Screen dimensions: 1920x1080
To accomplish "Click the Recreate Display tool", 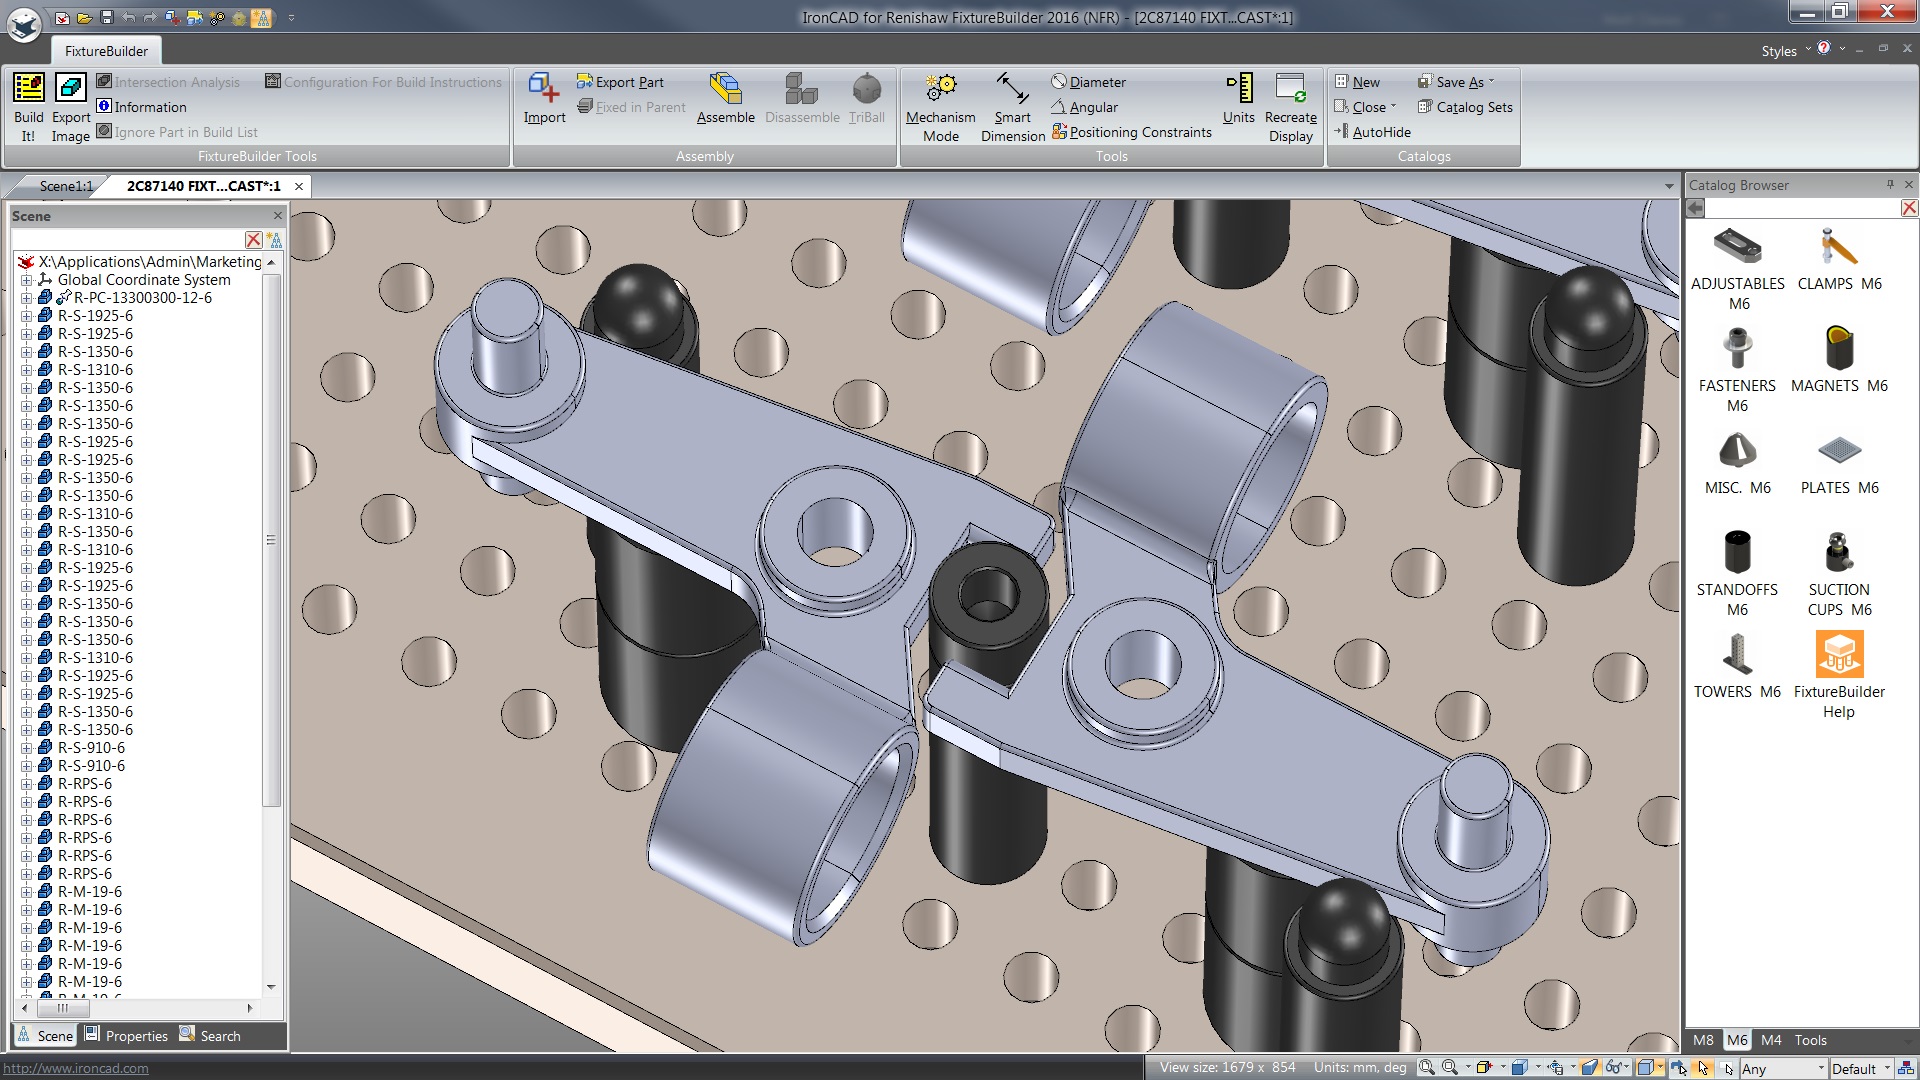I will pyautogui.click(x=1289, y=105).
